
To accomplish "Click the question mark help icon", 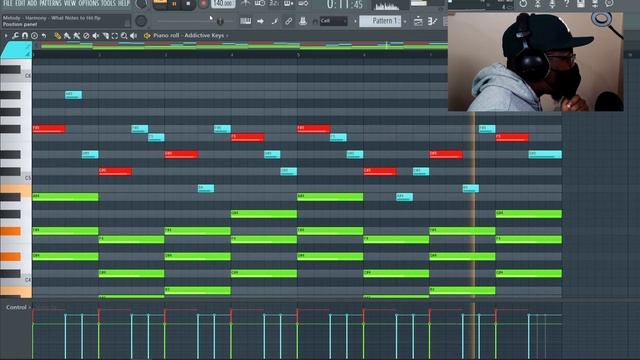I will [x=566, y=4].
